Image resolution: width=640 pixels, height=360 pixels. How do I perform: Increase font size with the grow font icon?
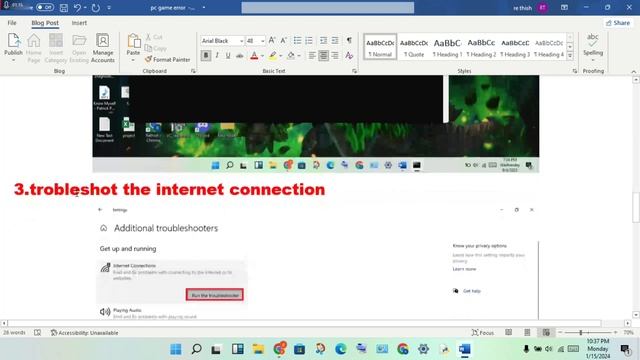click(x=272, y=40)
